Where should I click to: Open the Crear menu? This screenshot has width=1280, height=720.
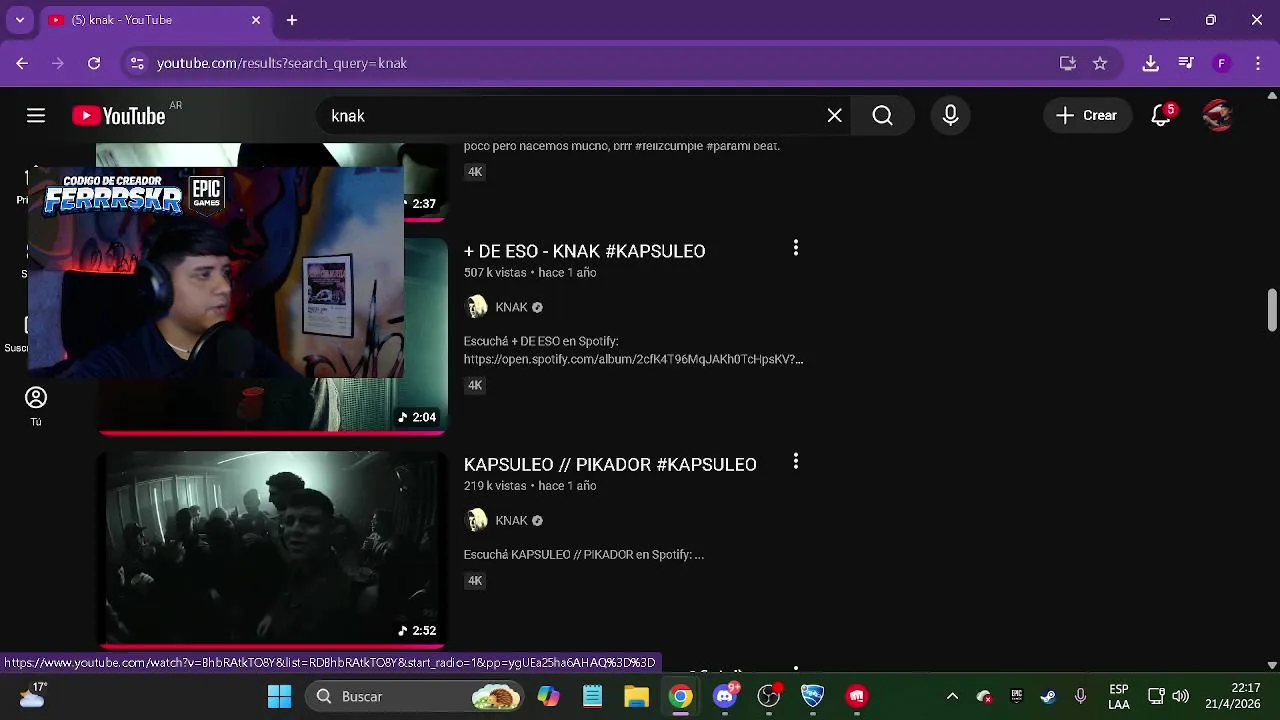[x=1087, y=116]
